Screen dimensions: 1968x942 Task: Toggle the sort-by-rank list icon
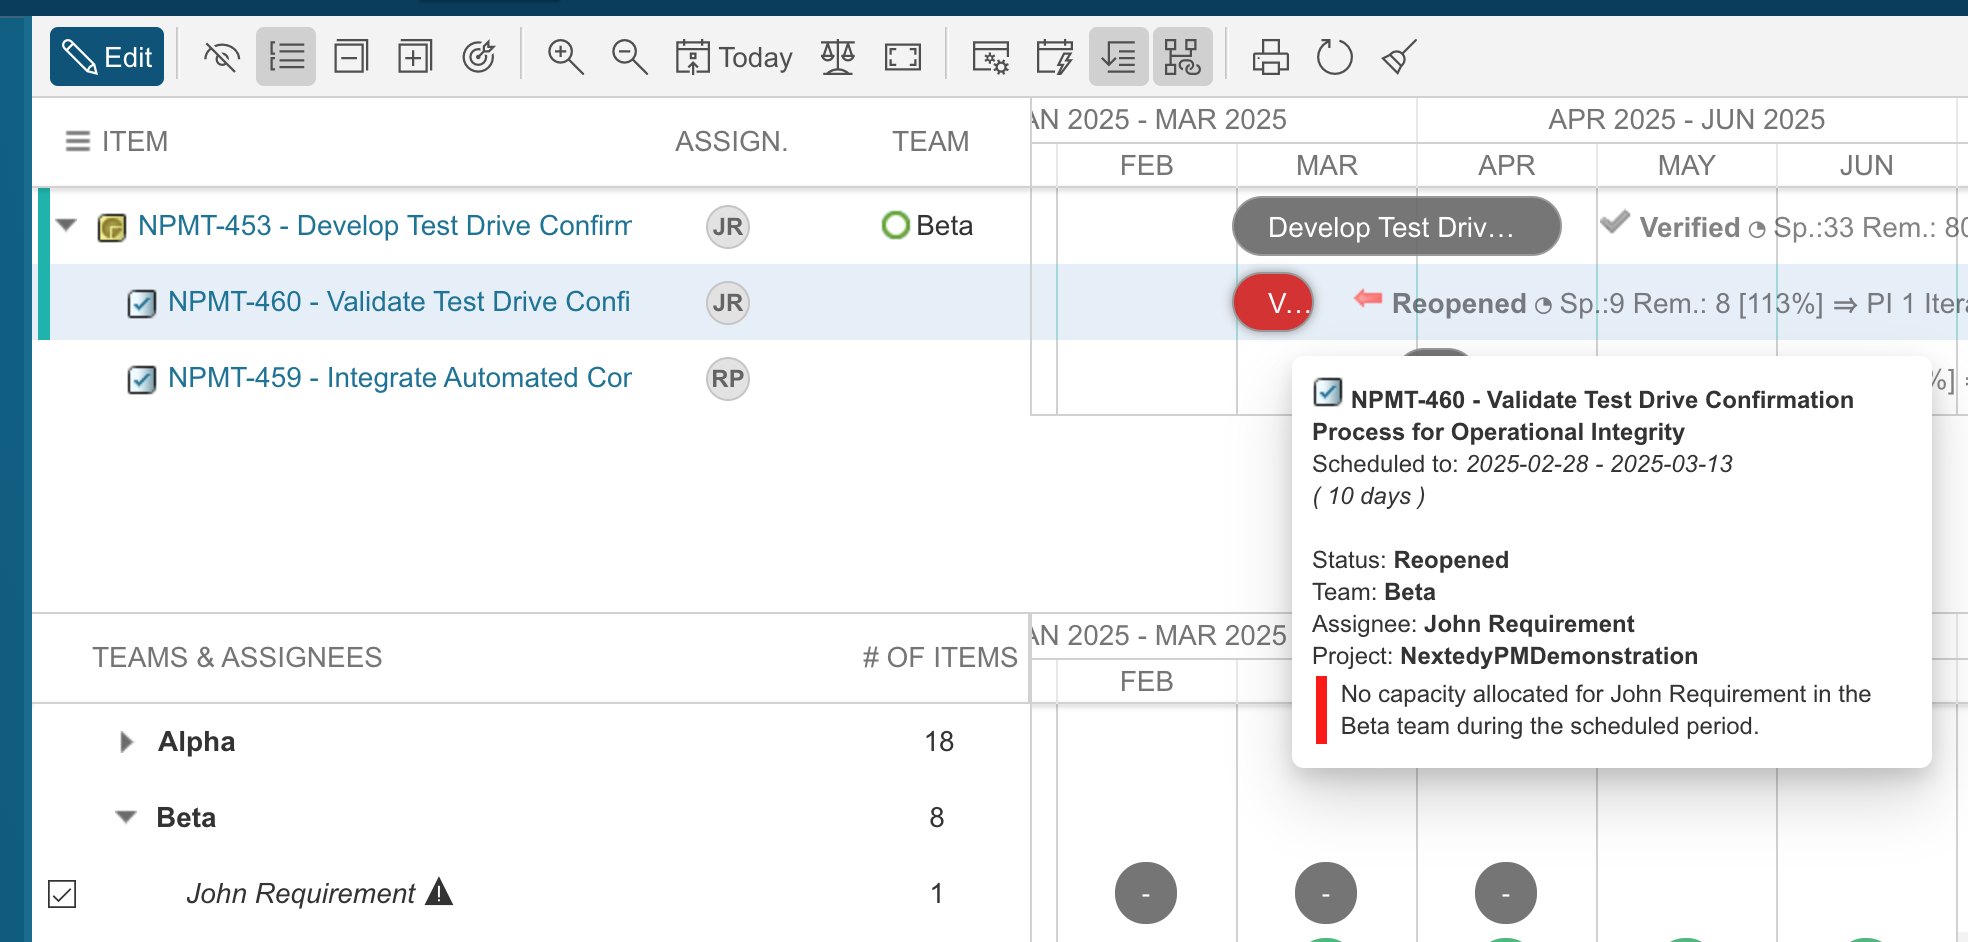pos(1119,57)
